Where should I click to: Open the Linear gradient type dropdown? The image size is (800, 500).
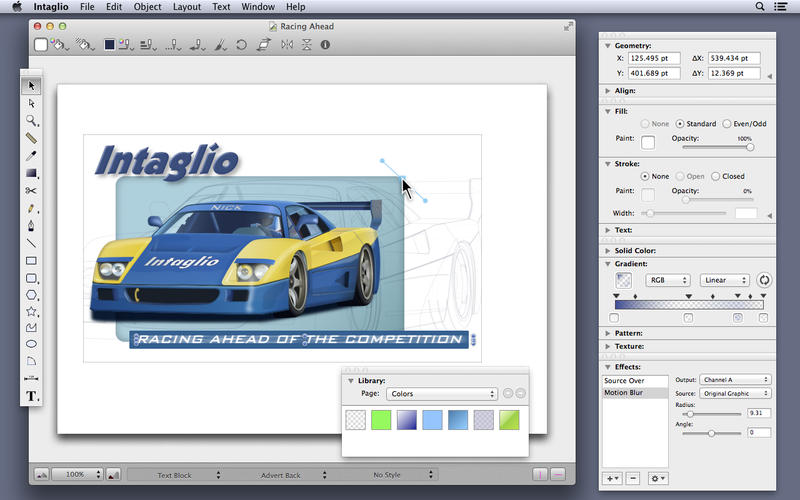click(724, 280)
